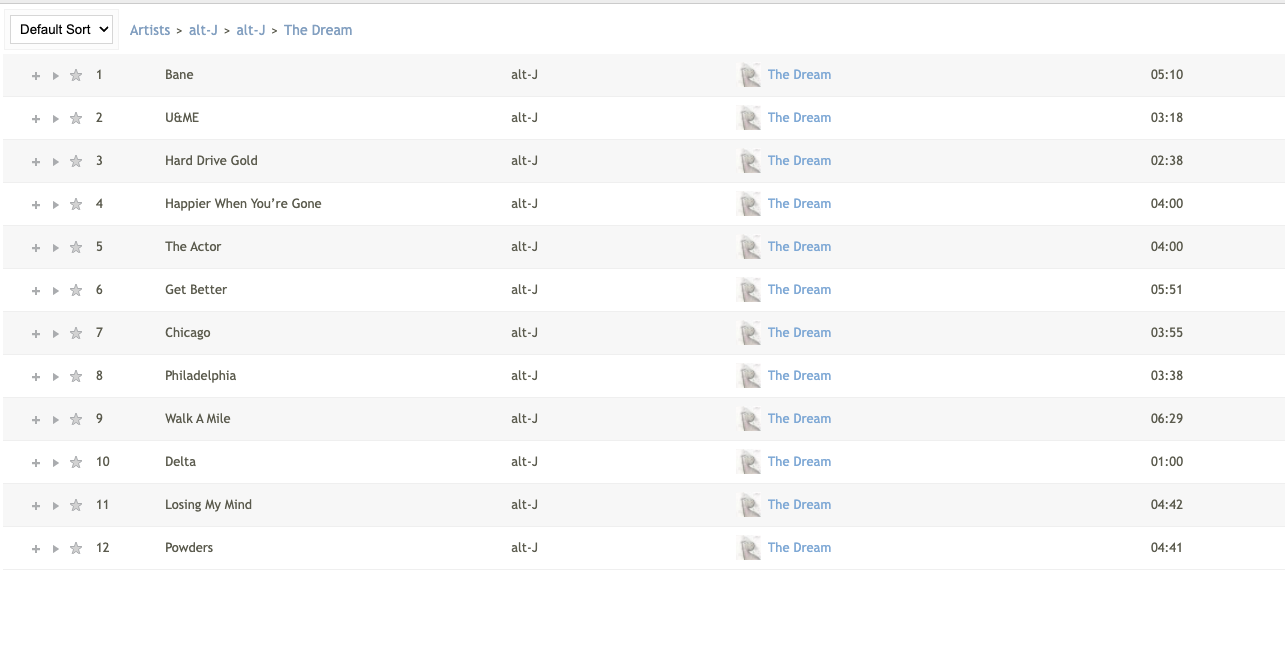Star Happier When You're Gone
Screen dimensions: 1285x648
click(76, 204)
